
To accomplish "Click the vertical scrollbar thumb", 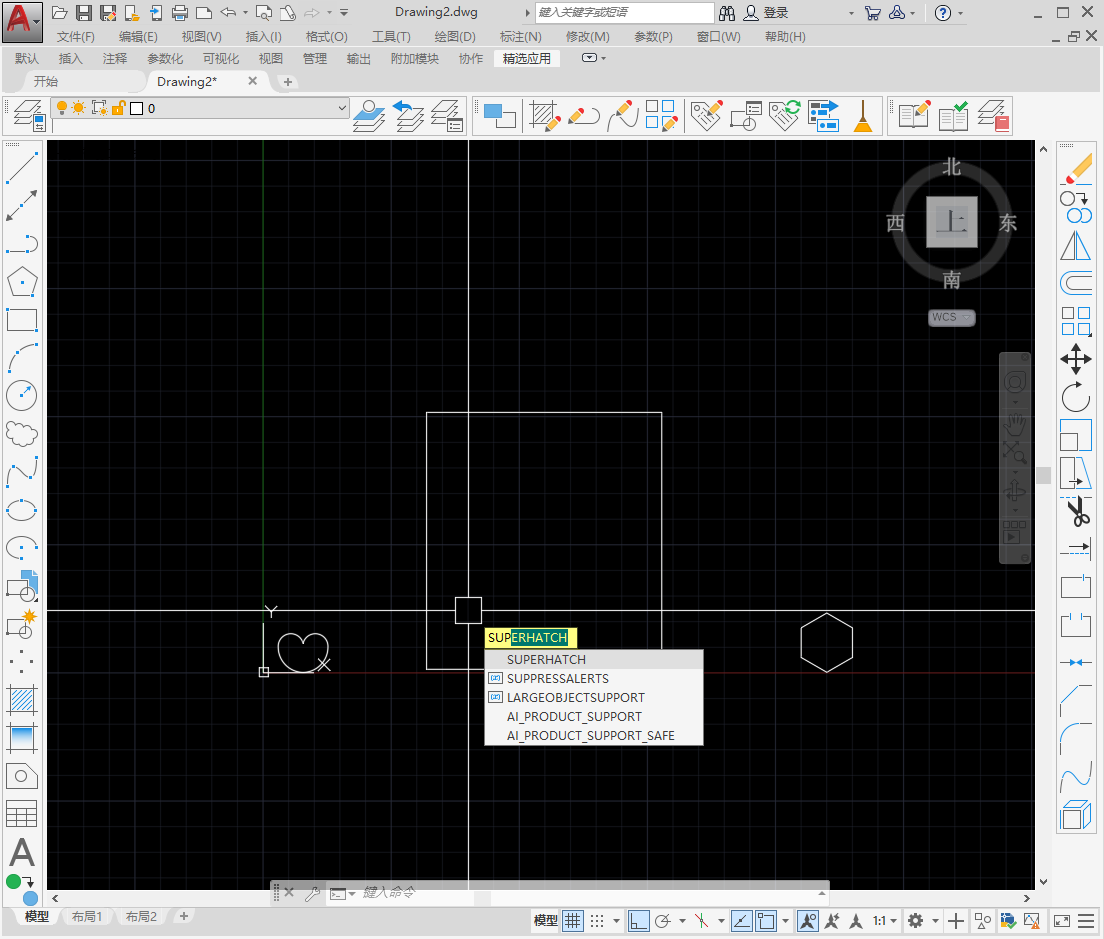I will click(x=1043, y=475).
